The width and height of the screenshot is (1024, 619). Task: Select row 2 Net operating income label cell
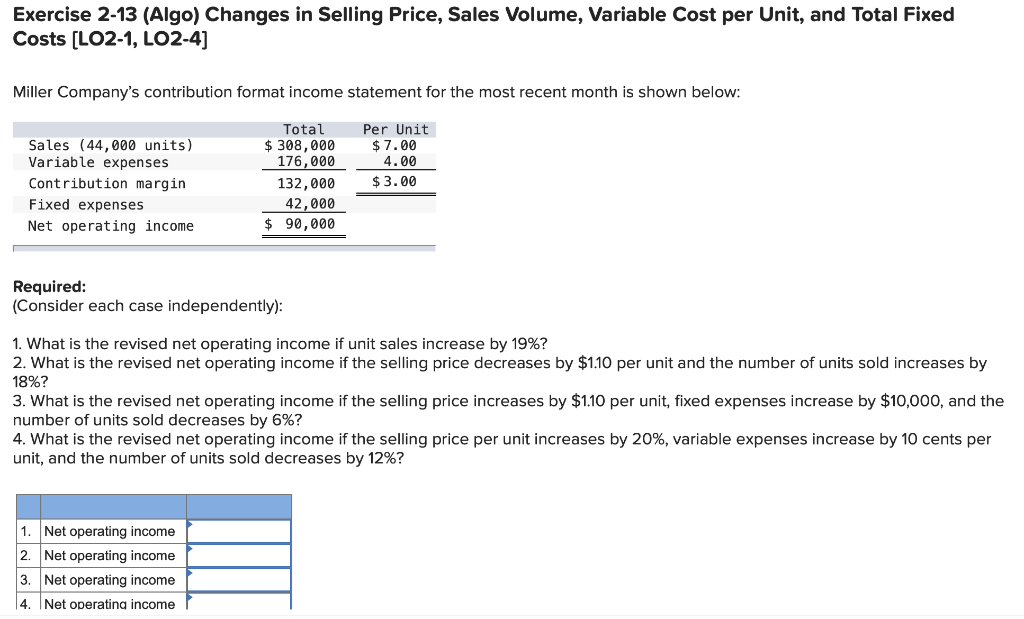coord(111,555)
